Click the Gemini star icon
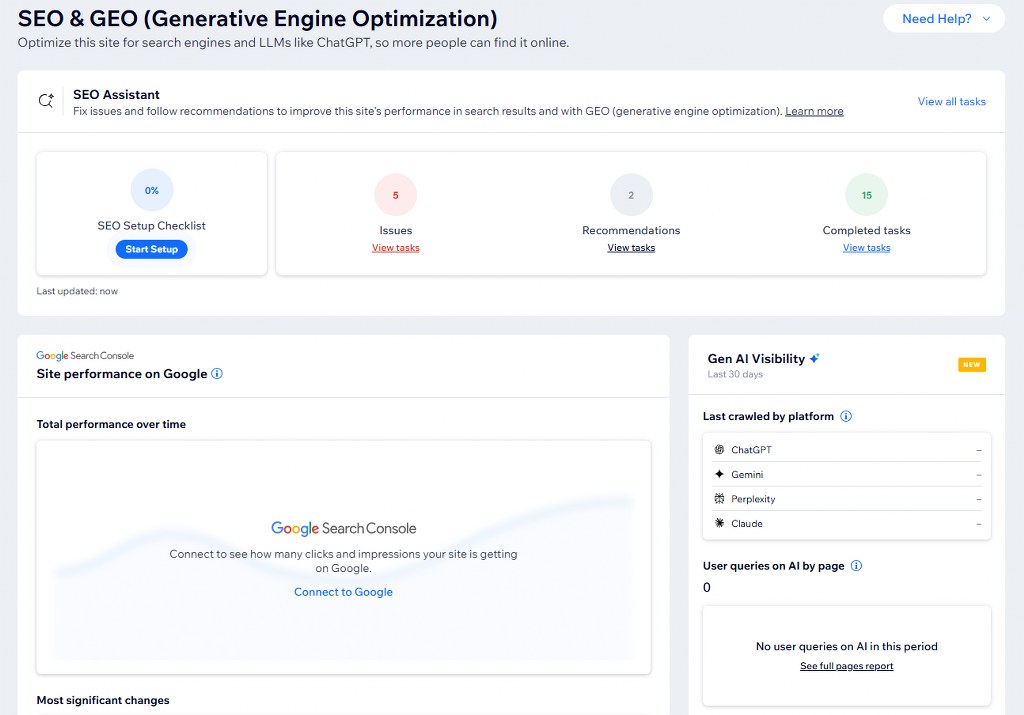The width and height of the screenshot is (1024, 715). (x=719, y=474)
